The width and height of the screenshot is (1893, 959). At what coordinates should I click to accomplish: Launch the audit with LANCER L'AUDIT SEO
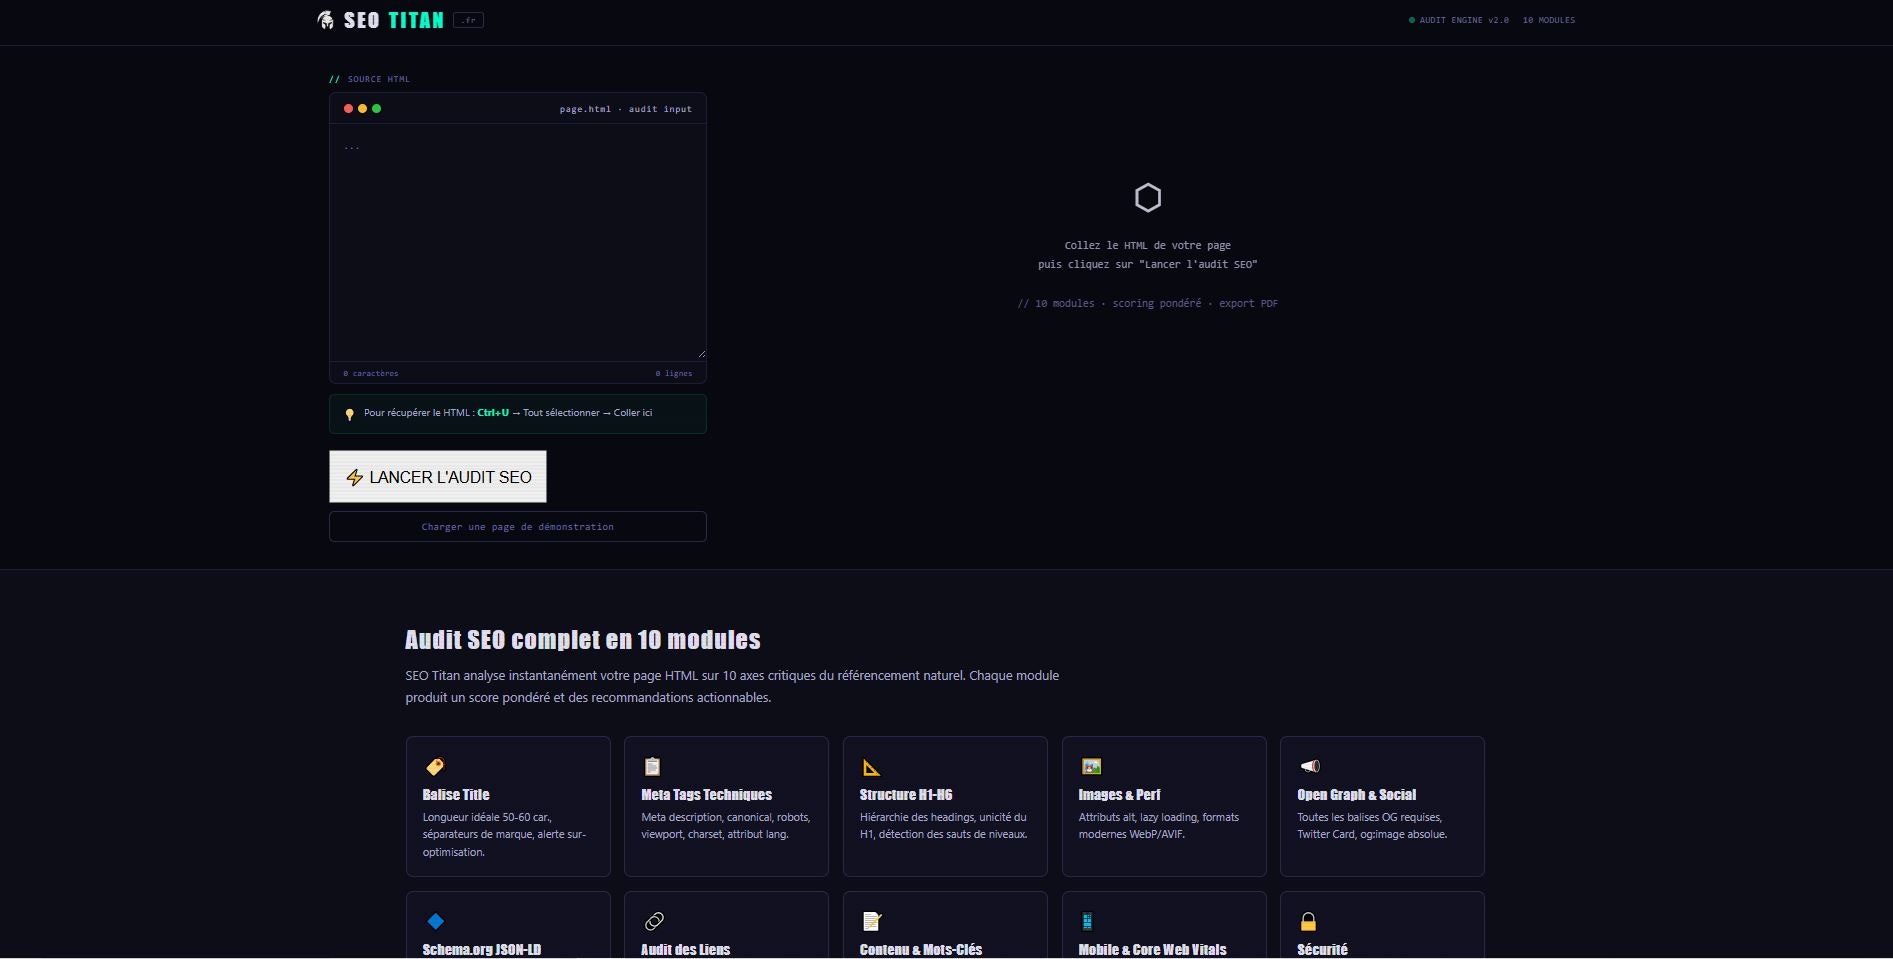(438, 477)
